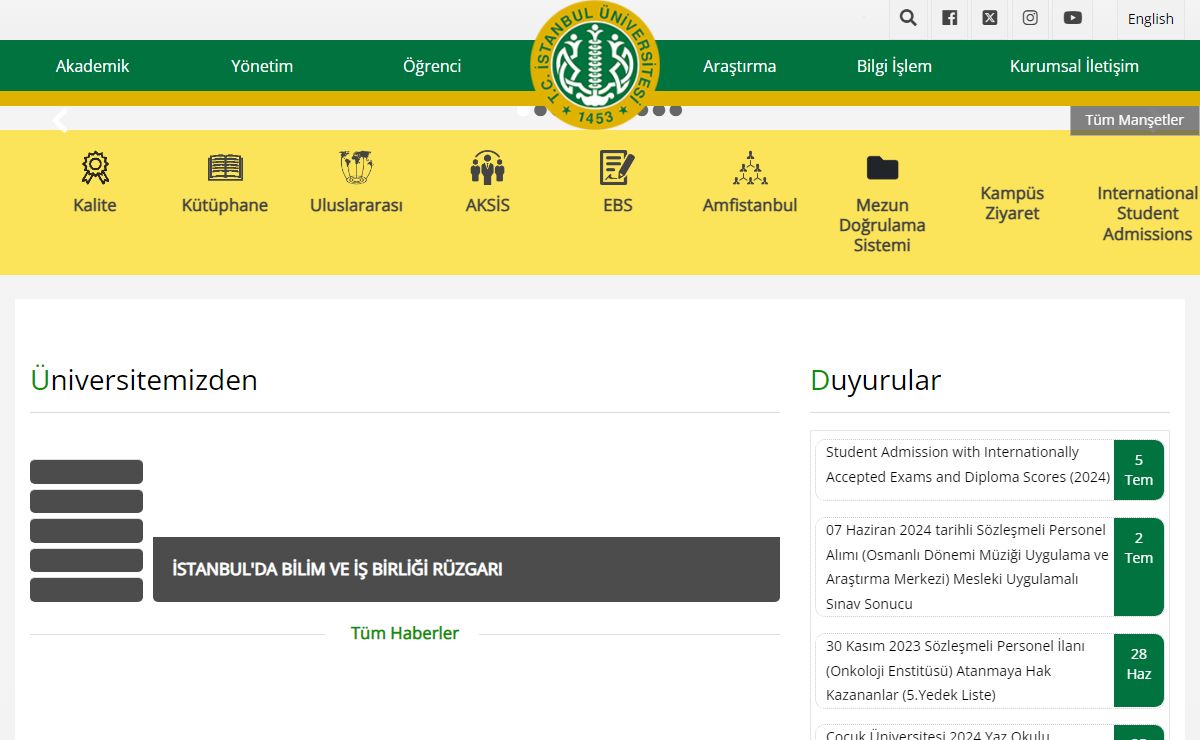Open the Tüm Haberler link
The height and width of the screenshot is (740, 1200).
404,633
